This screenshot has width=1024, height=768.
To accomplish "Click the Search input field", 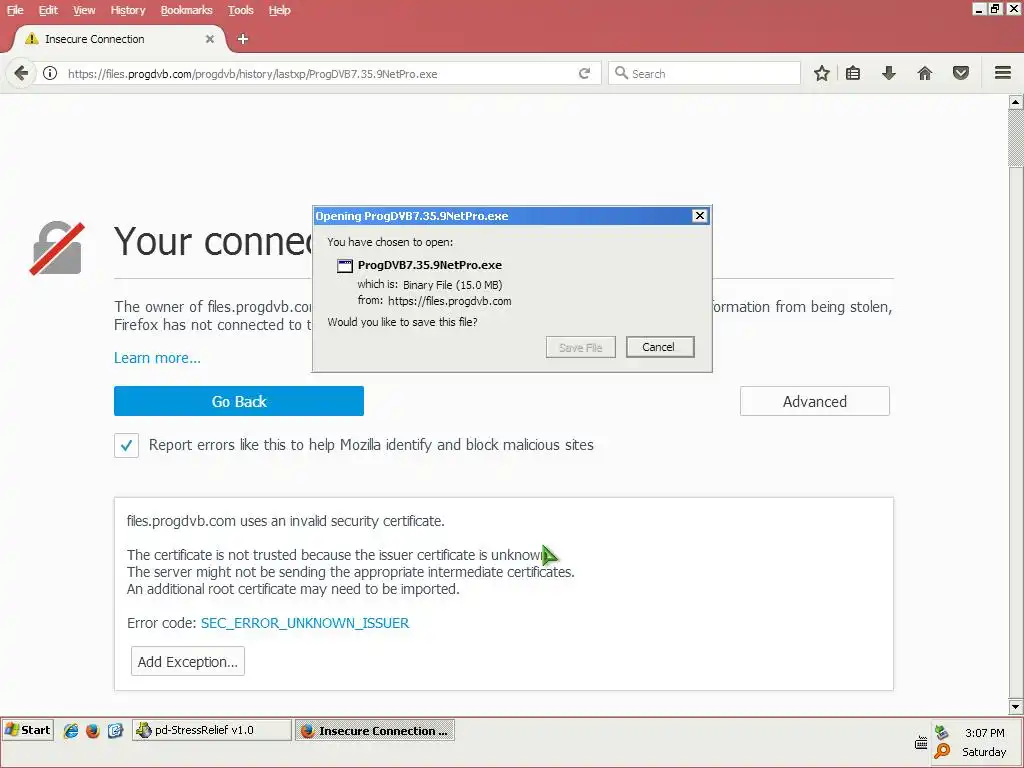I will (x=705, y=73).
